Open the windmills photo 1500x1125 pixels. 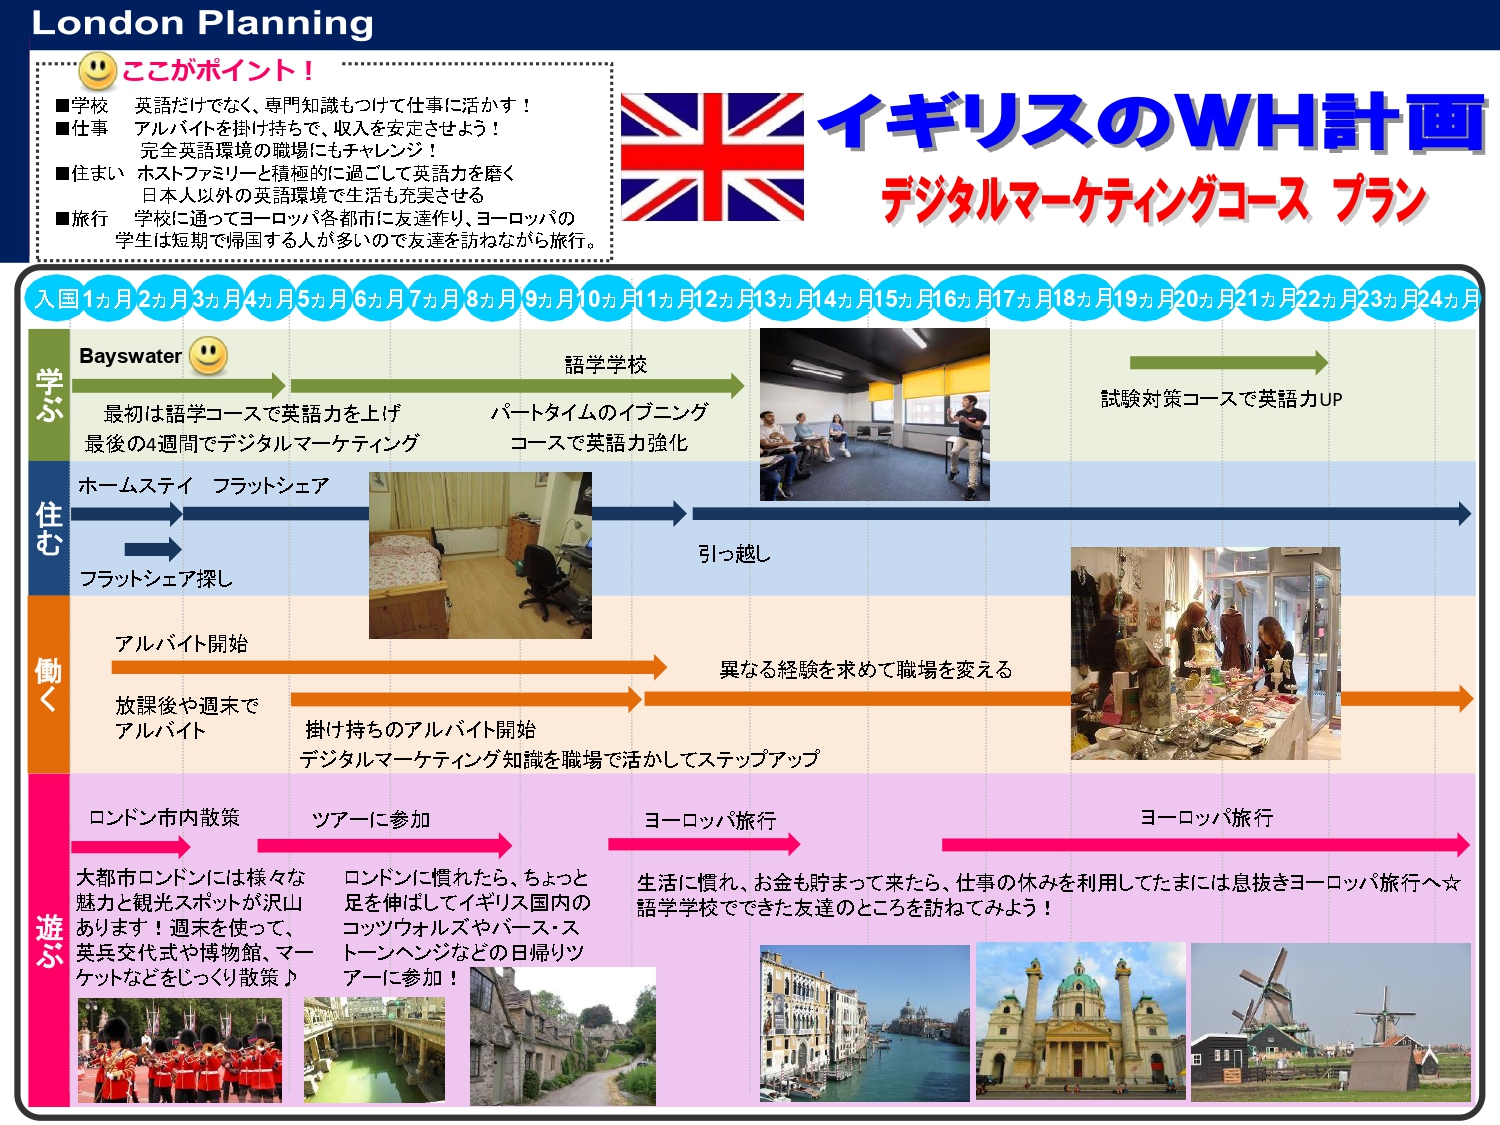[1330, 1022]
